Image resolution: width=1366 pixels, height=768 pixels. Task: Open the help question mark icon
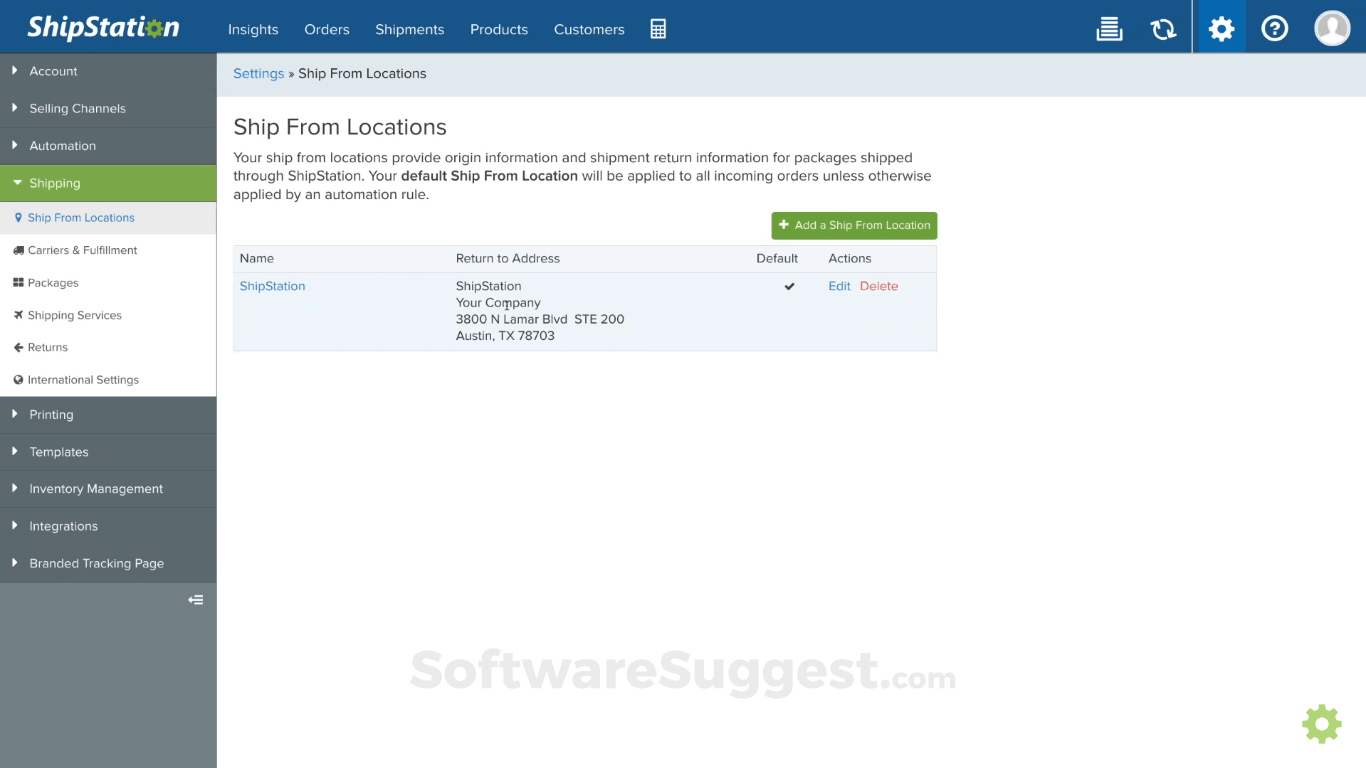(x=1274, y=29)
